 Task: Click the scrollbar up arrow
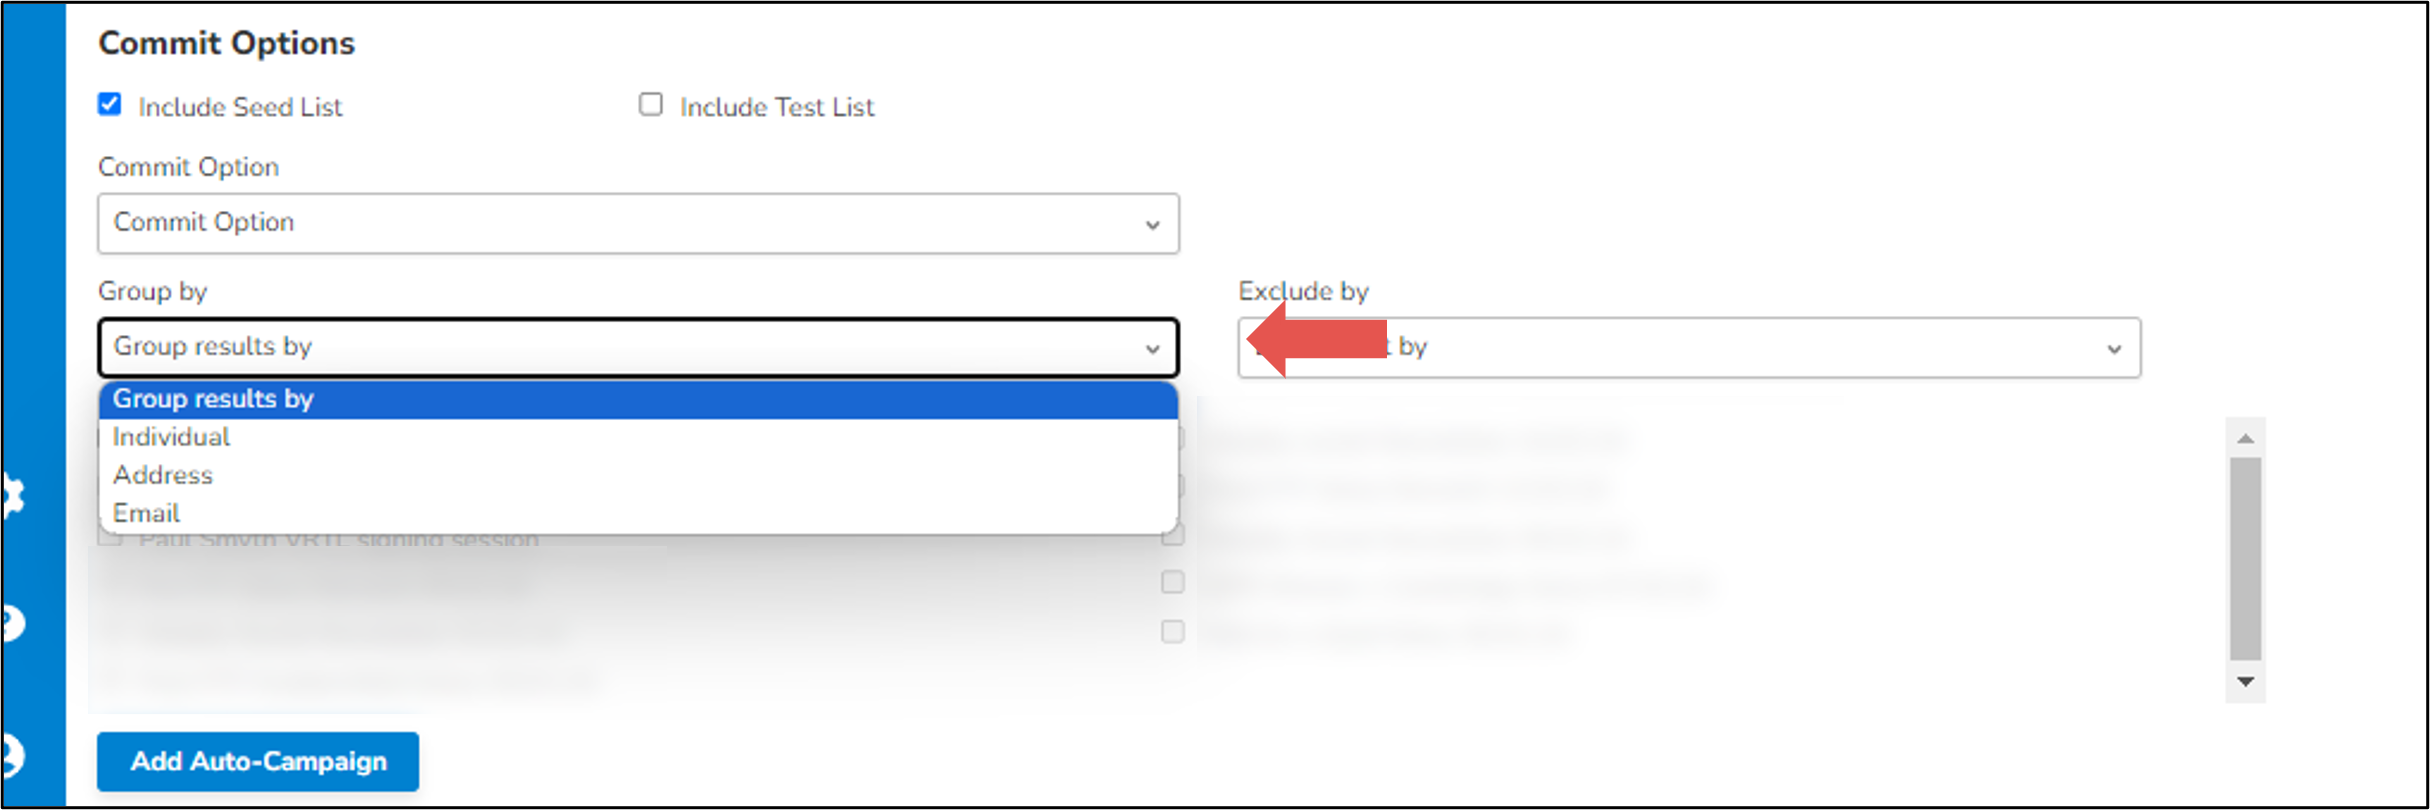(2245, 438)
